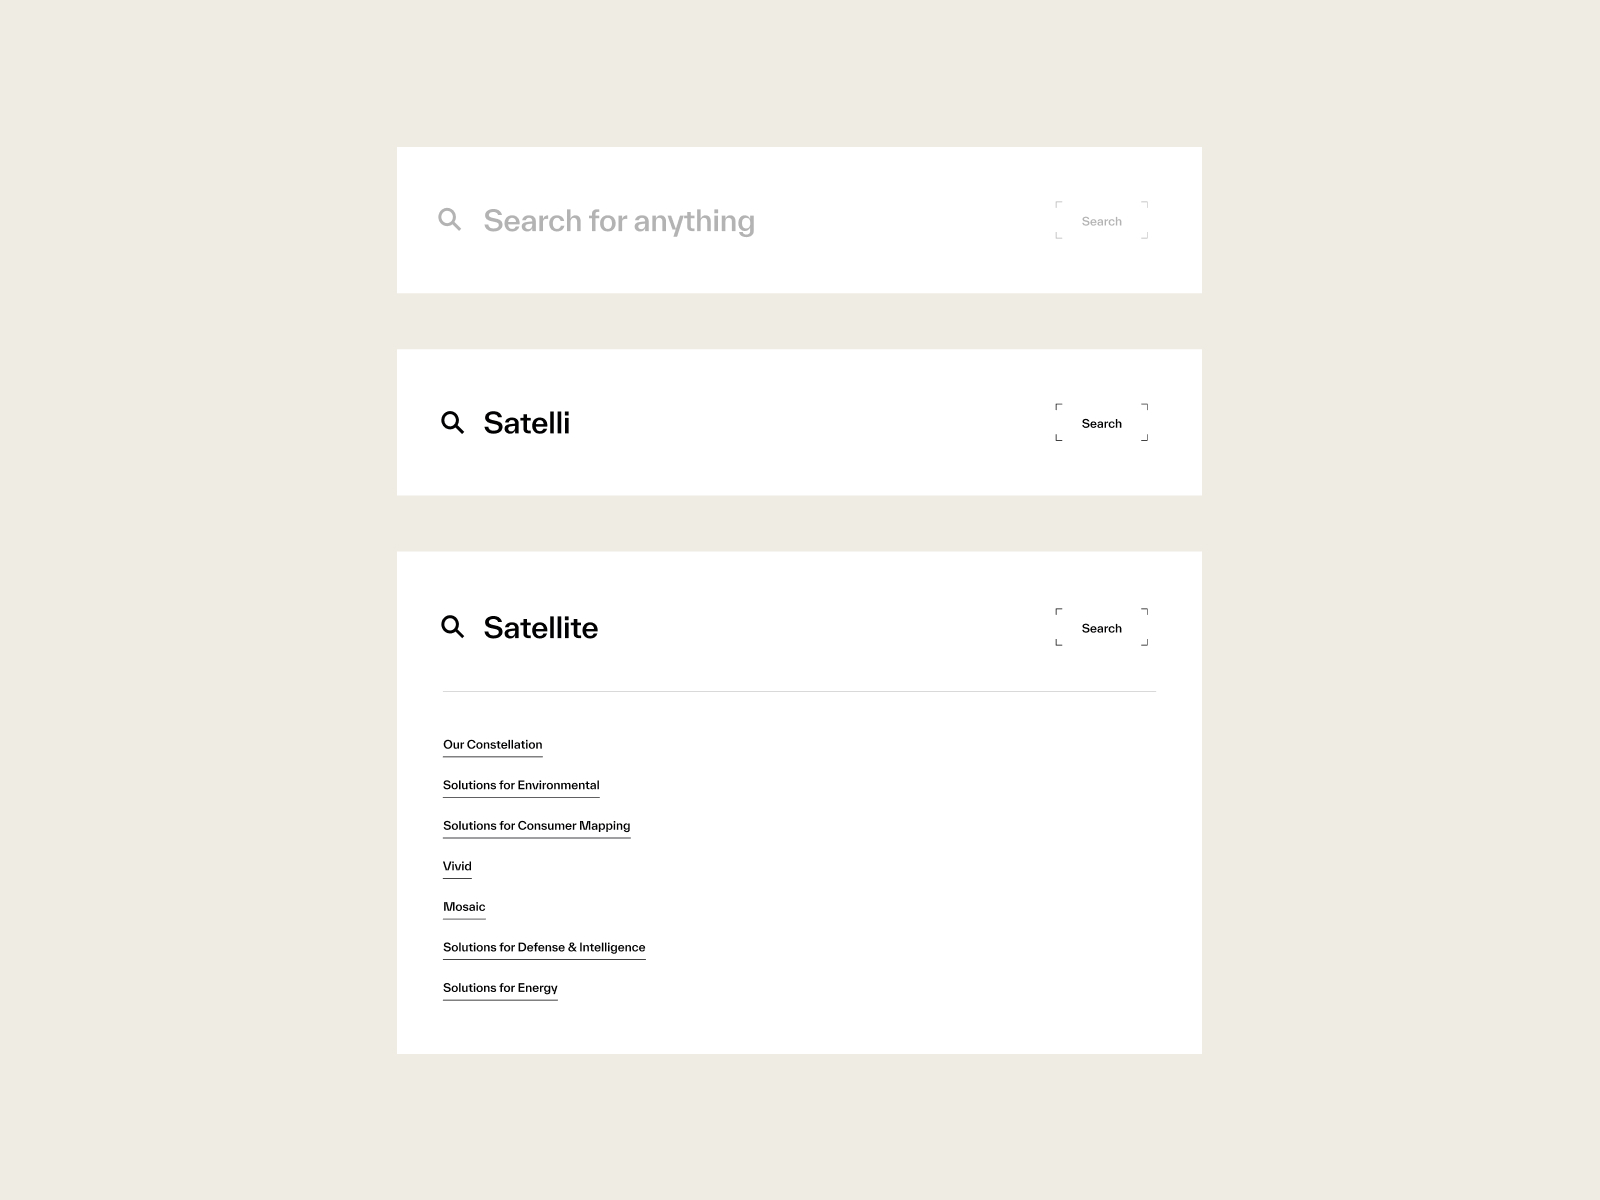This screenshot has height=1200, width=1600.
Task: Open "Solutions for Environmental" link
Action: click(x=521, y=785)
